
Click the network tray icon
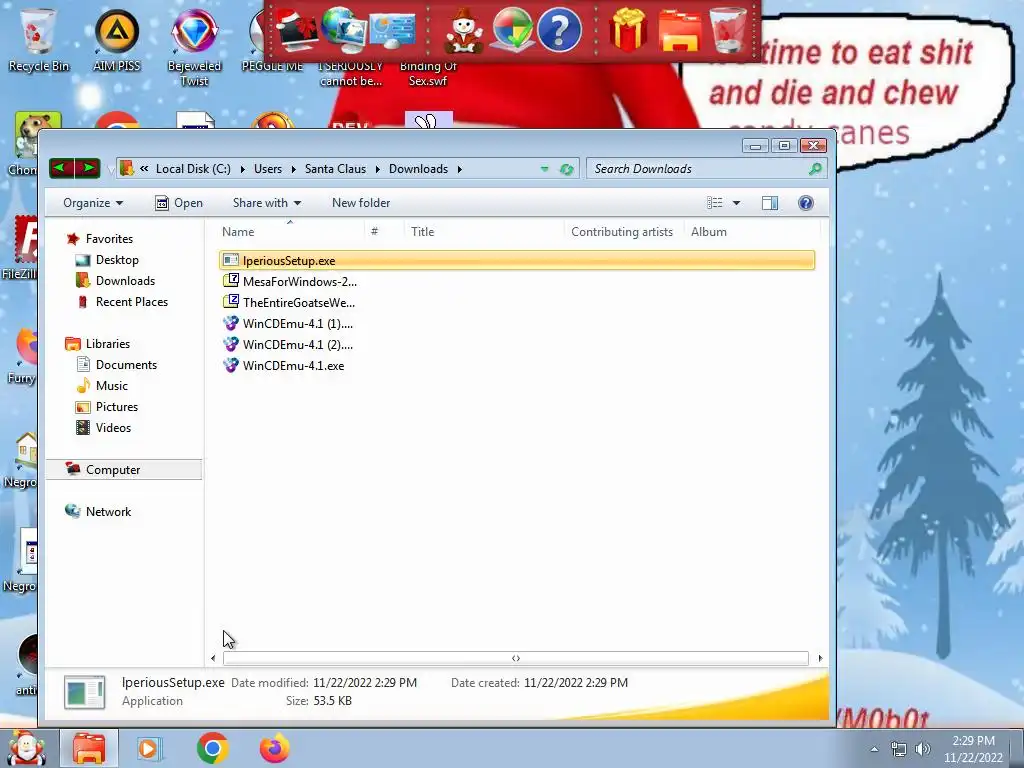pos(899,749)
